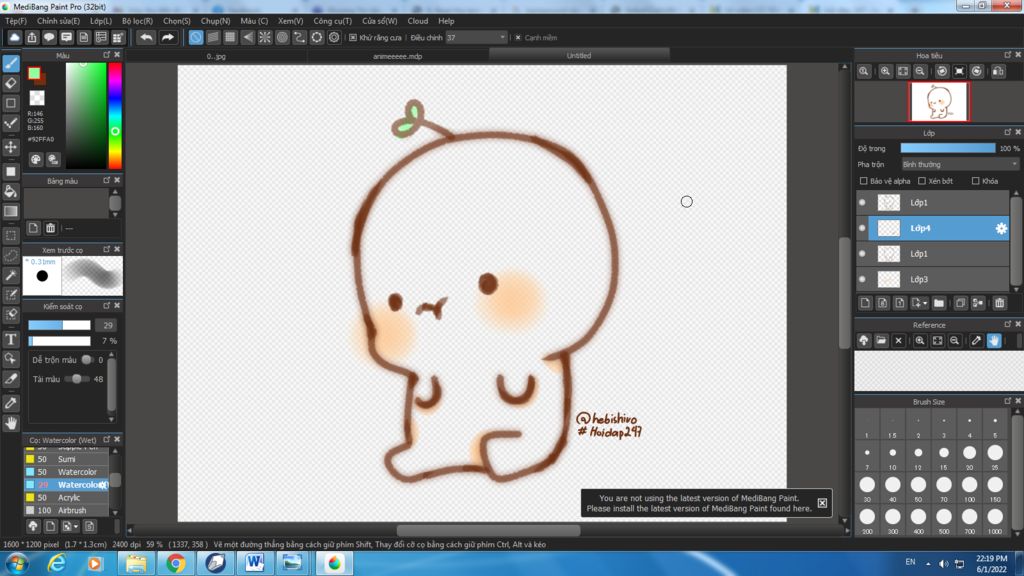The width and height of the screenshot is (1024, 576).
Task: Select the Brush tool in the left toolbar
Action: pyautogui.click(x=11, y=63)
